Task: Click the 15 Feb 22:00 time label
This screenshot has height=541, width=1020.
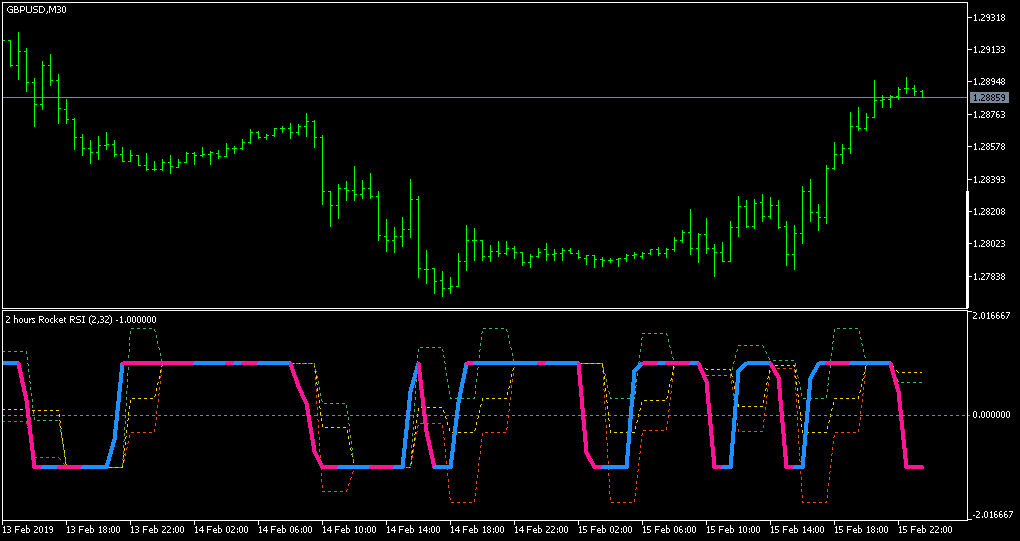Action: click(x=926, y=530)
